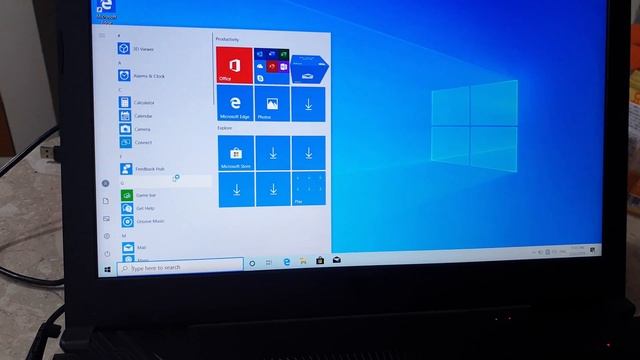Click the 'Type here to search' box
Image resolution: width=640 pixels, height=360 pixels.
[x=180, y=267]
